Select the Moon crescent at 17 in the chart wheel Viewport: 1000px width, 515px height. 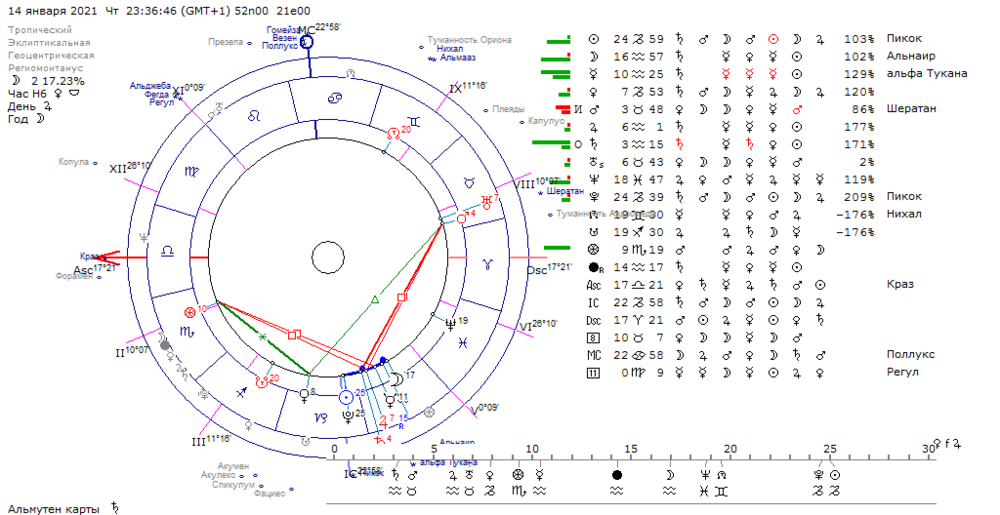click(397, 379)
